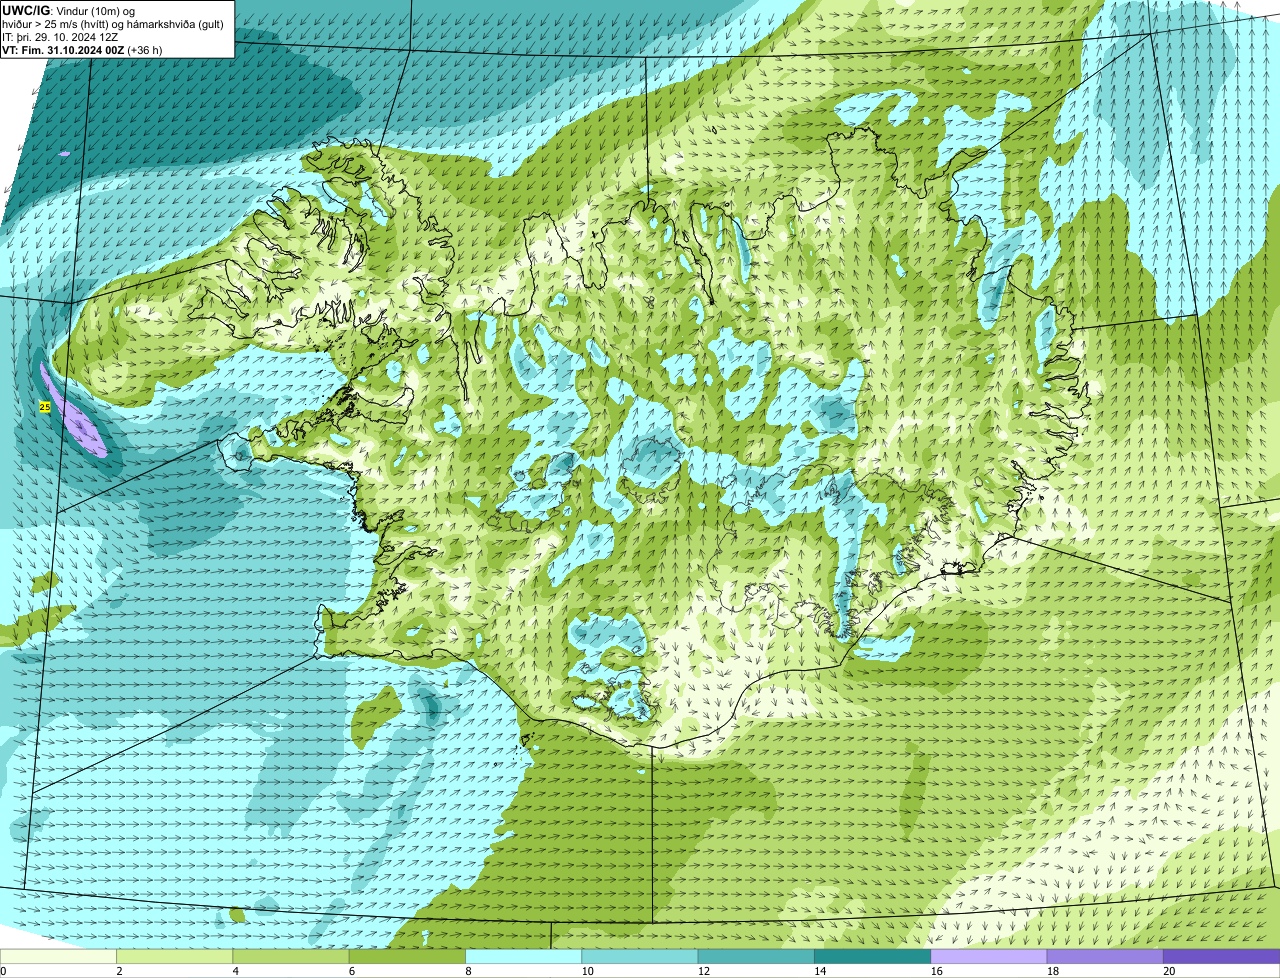This screenshot has width=1280, height=978.
Task: Click the "VT: Fim. 31.10.2024 00Z" valid time
Action: (x=63, y=49)
